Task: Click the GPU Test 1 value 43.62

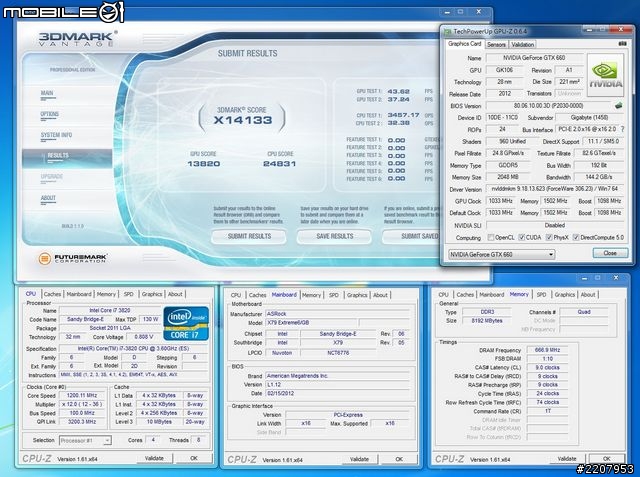Action: pos(398,91)
